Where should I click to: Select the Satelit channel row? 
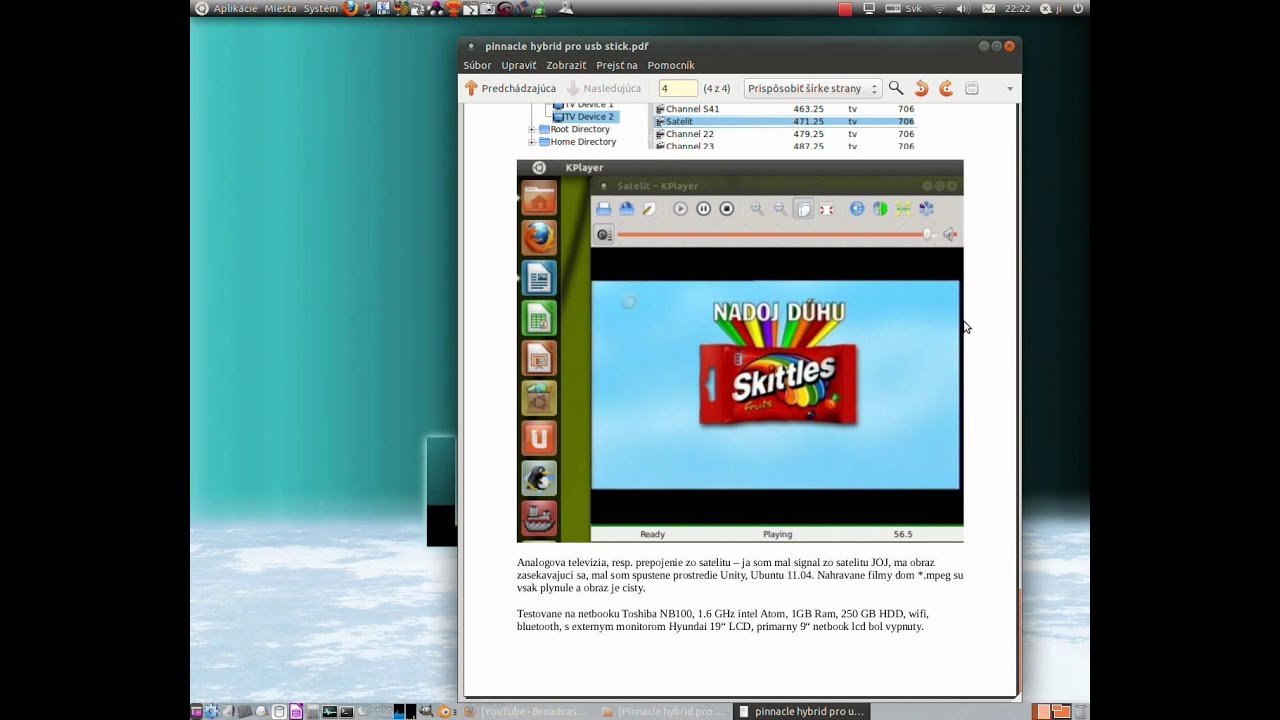click(784, 121)
